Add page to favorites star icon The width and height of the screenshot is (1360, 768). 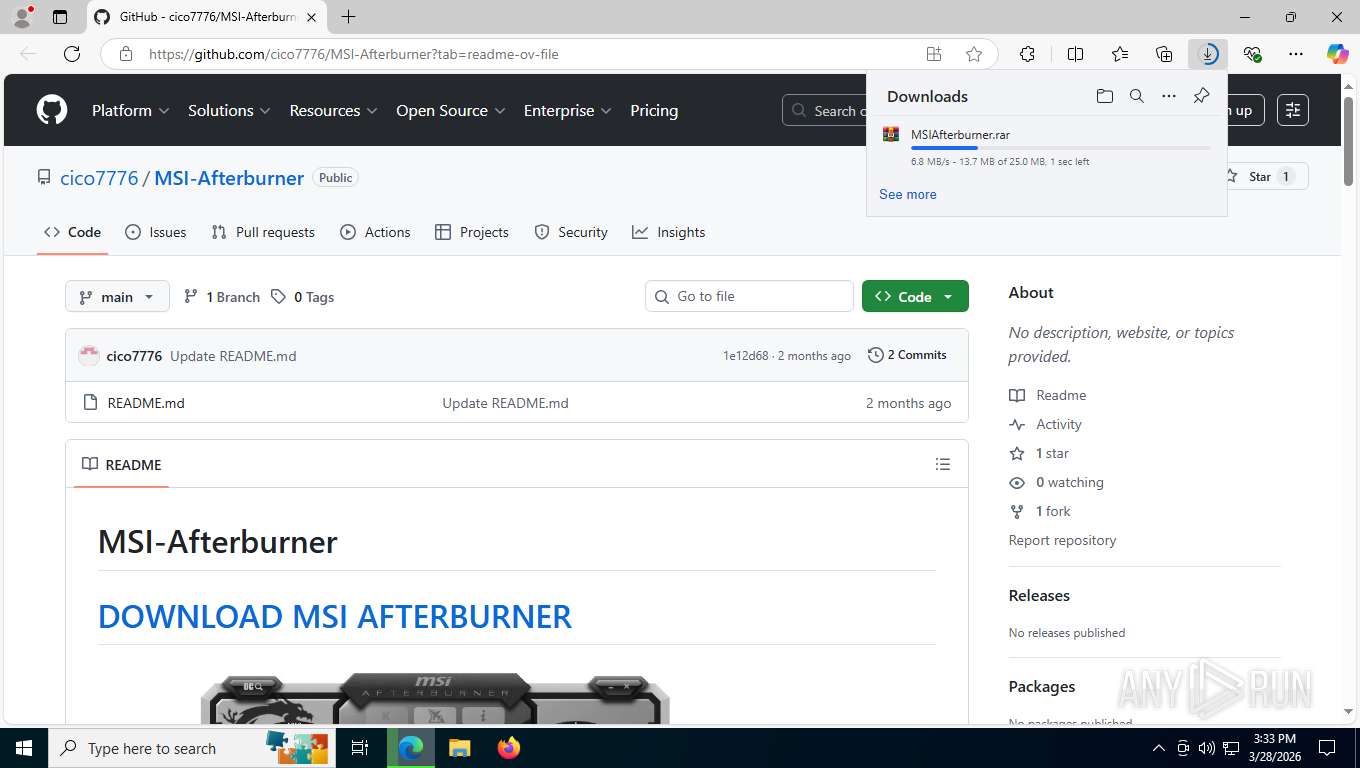click(x=974, y=54)
